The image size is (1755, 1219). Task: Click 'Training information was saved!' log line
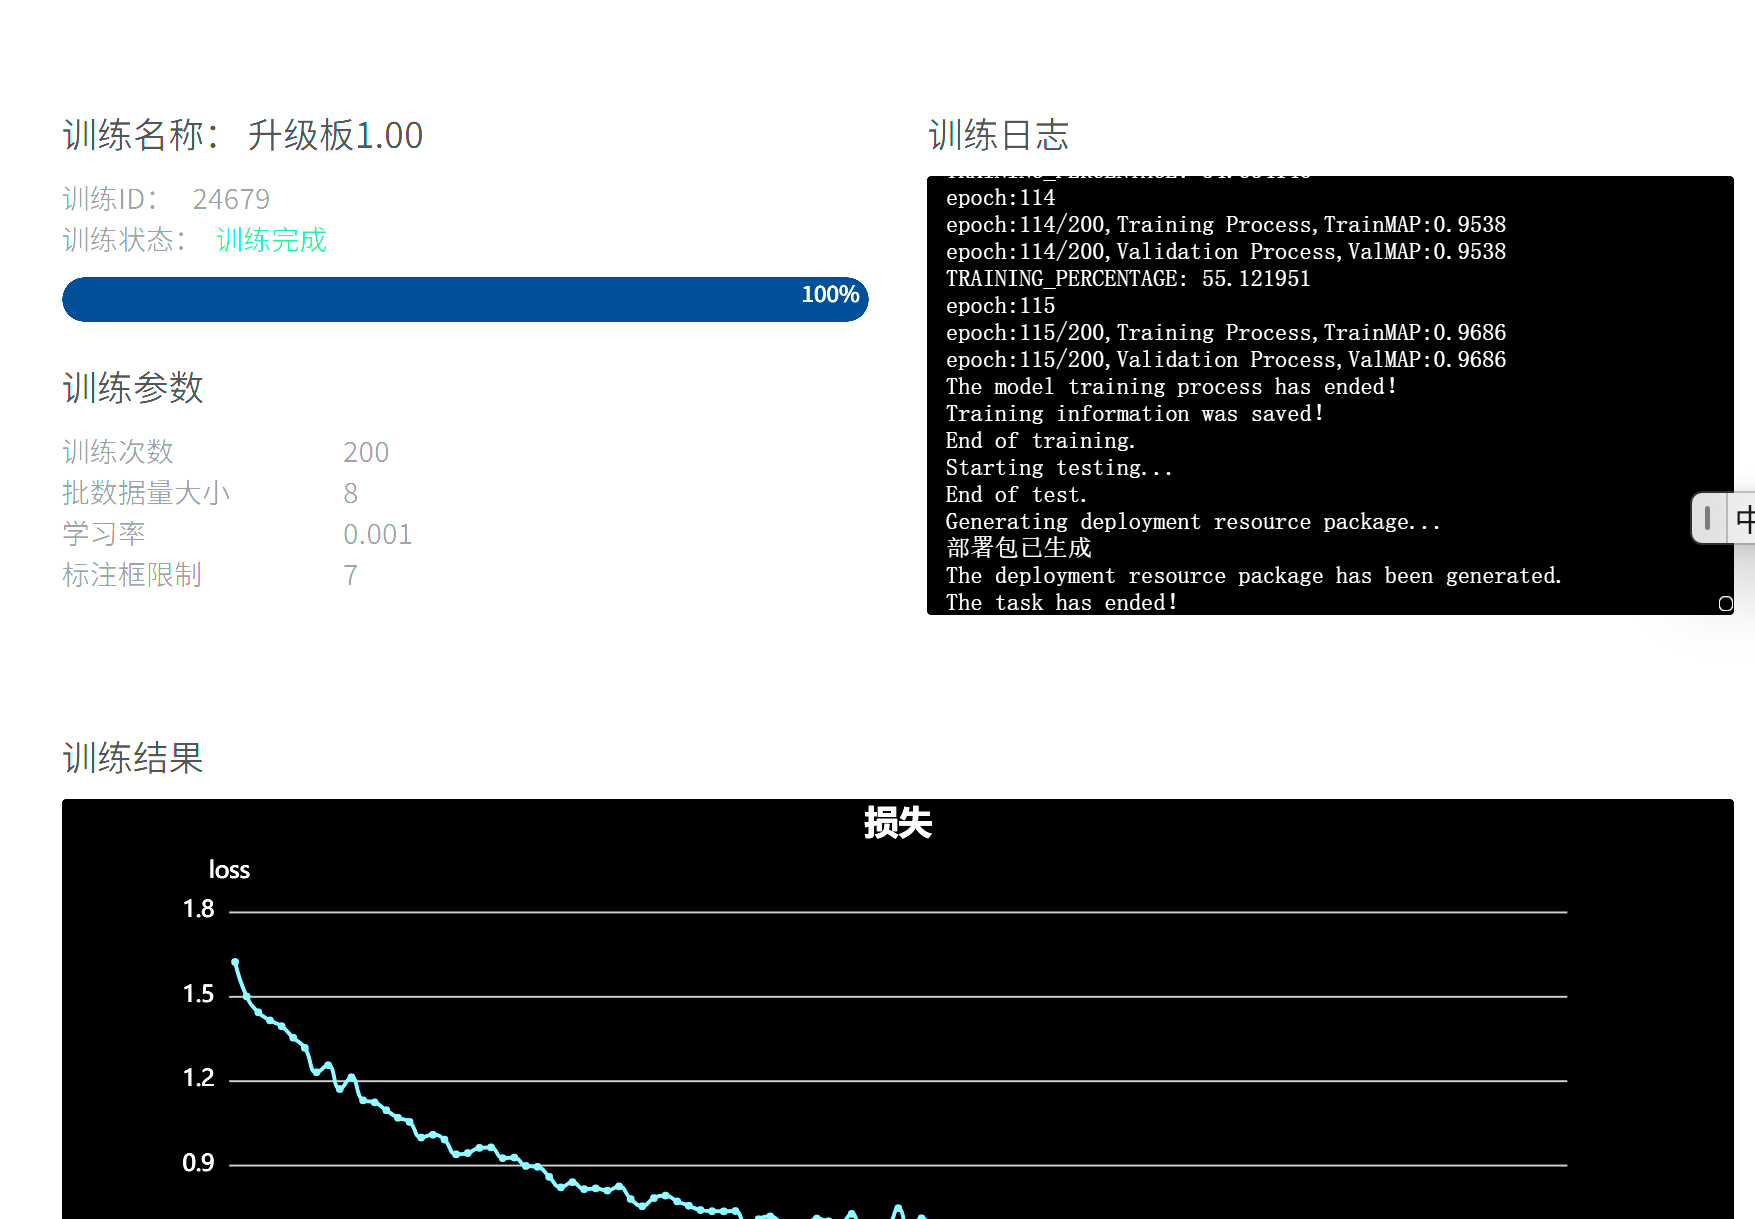point(1135,414)
